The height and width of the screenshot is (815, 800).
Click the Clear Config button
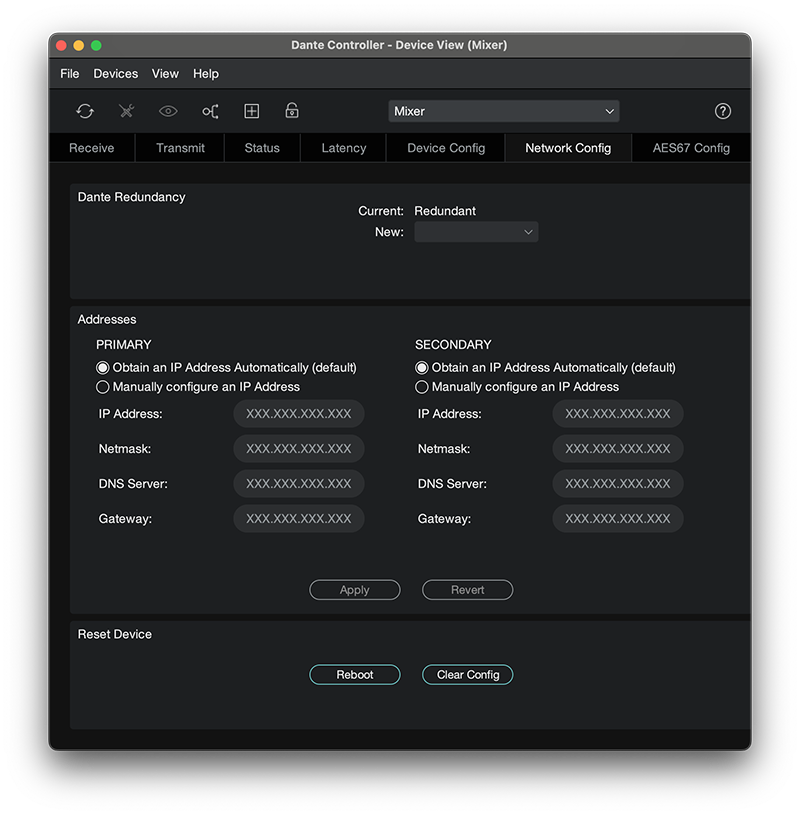(x=467, y=675)
